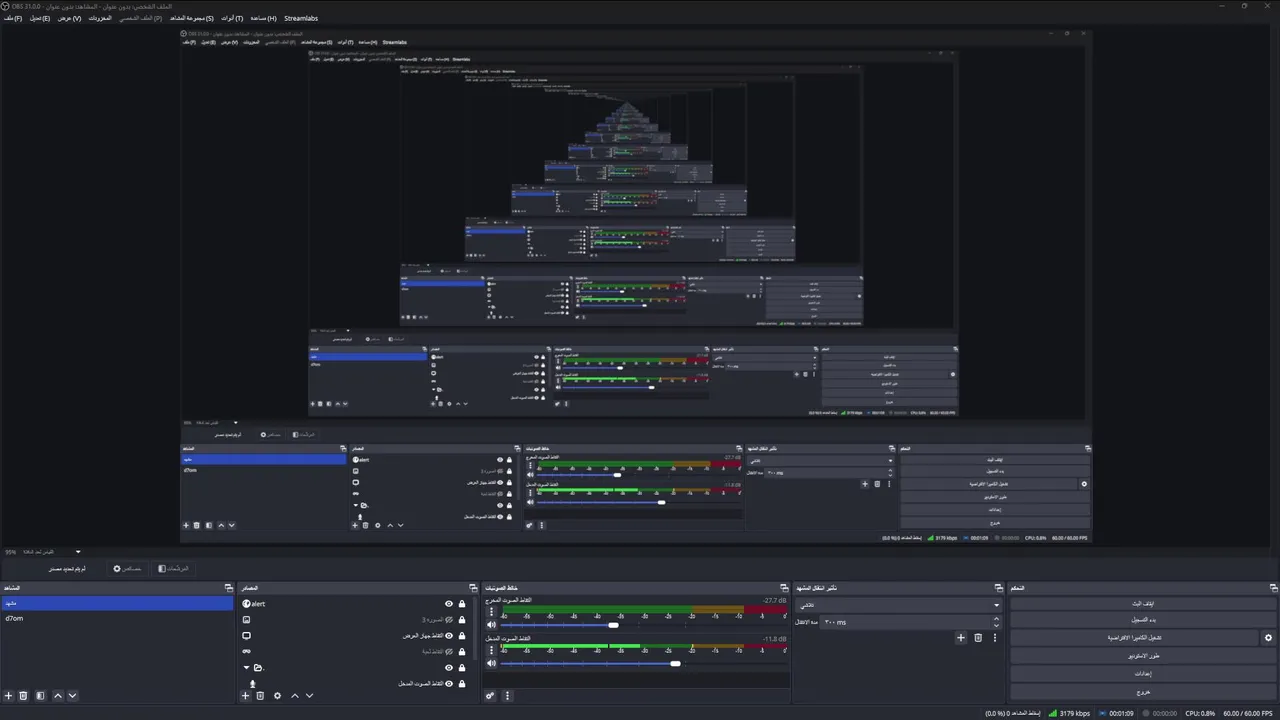The image size is (1280, 720).
Task: Open the three-dot menu for التقاط الصوت المخرج
Action: click(491, 609)
